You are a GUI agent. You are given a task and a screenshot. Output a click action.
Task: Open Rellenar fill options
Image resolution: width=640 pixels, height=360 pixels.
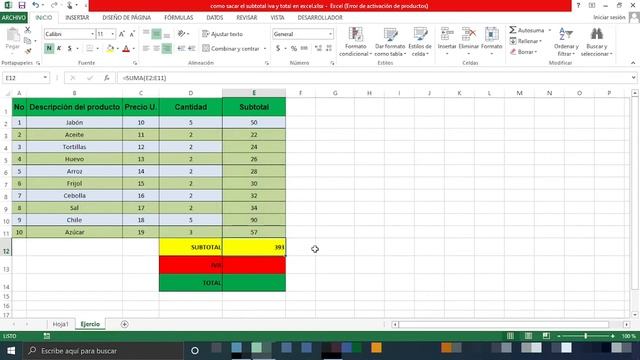click(526, 41)
